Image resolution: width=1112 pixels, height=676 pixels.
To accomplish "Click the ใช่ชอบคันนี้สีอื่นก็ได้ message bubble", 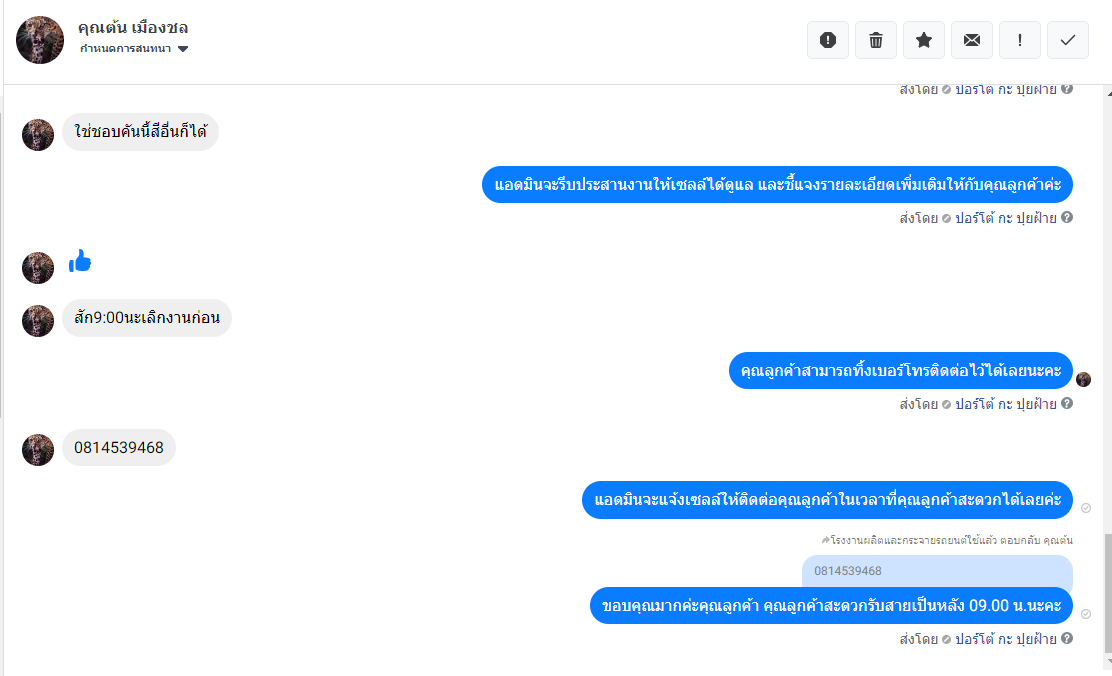I will point(140,131).
